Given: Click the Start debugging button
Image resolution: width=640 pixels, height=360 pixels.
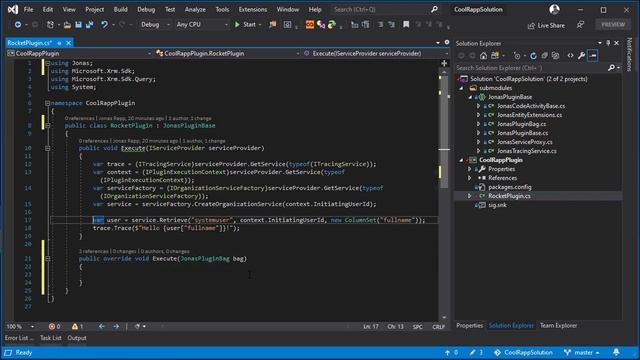Looking at the screenshot, I should [245, 25].
